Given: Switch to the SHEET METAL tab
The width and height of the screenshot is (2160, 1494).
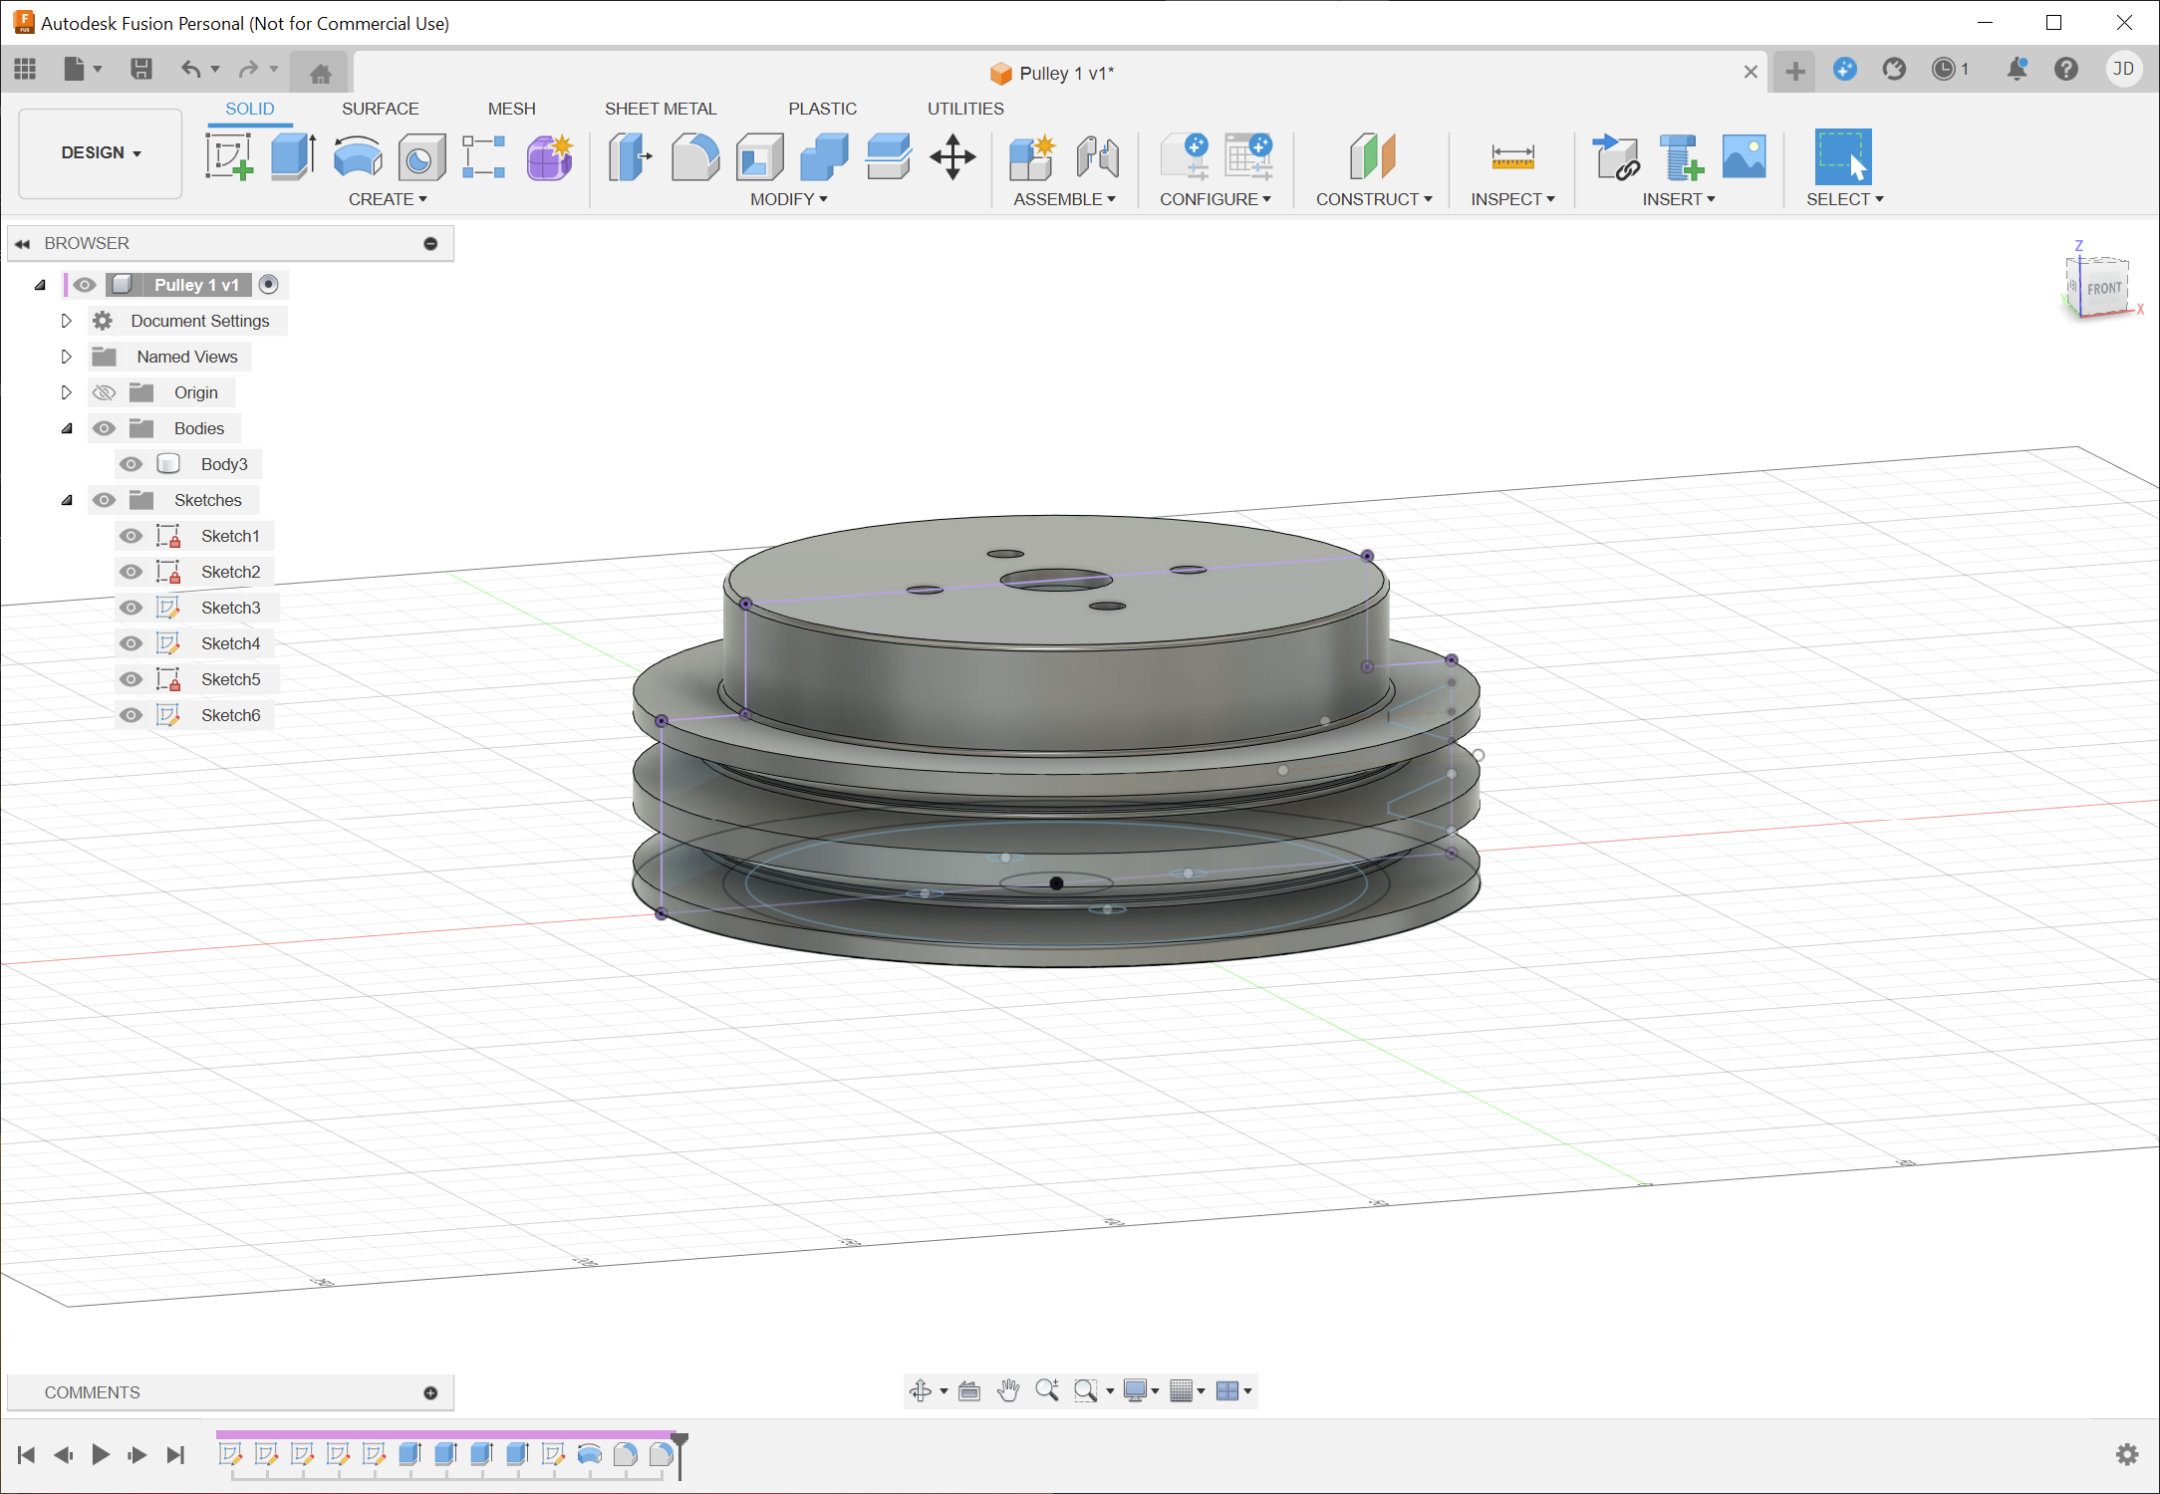Looking at the screenshot, I should (660, 108).
